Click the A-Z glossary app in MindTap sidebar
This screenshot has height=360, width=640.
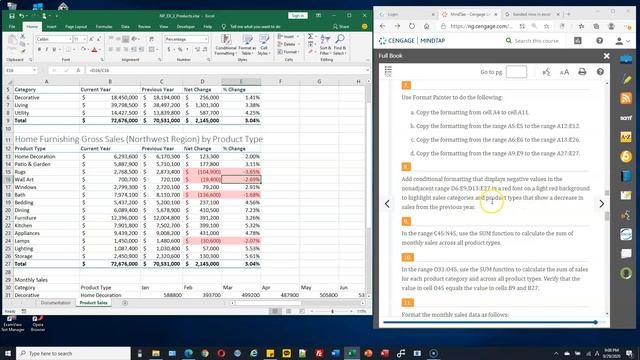click(x=626, y=137)
